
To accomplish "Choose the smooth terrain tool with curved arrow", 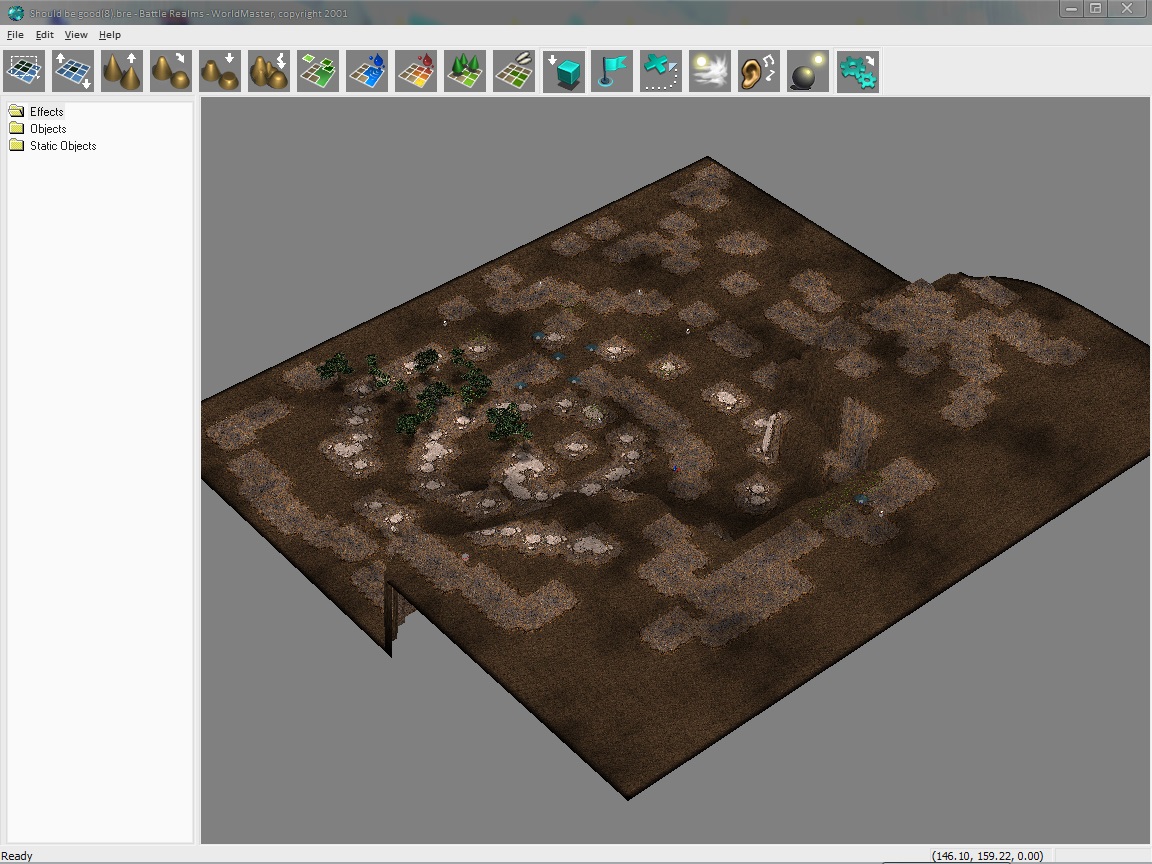I will pos(170,71).
